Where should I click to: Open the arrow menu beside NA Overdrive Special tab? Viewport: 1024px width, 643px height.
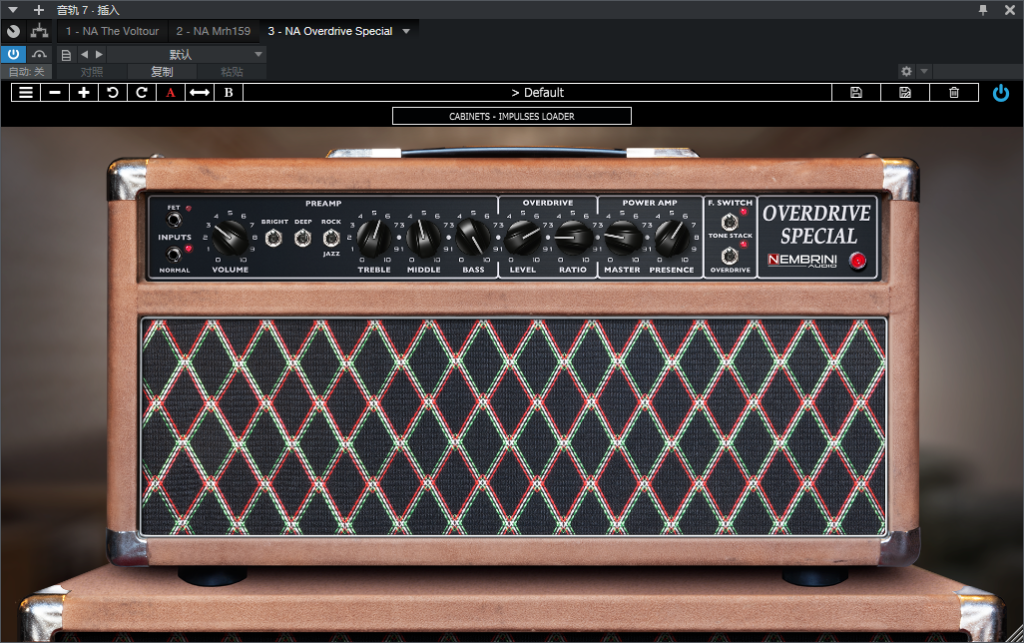point(406,31)
